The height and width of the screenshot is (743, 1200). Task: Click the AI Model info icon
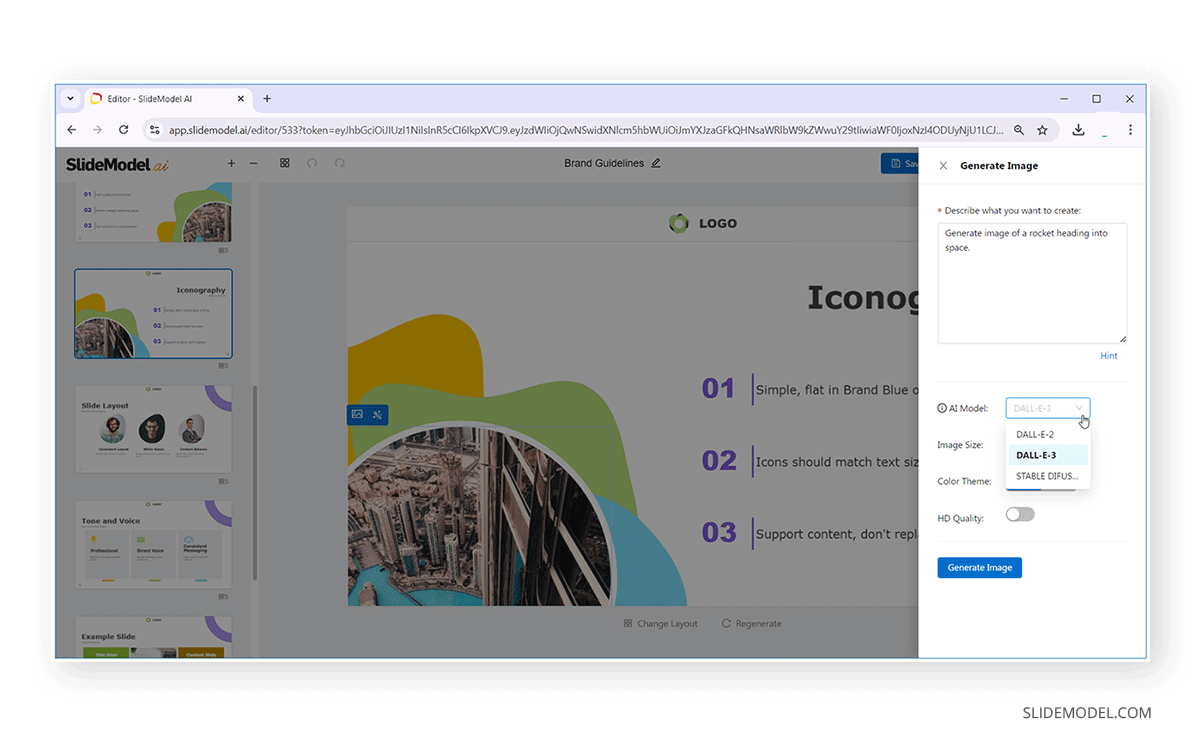tap(942, 408)
